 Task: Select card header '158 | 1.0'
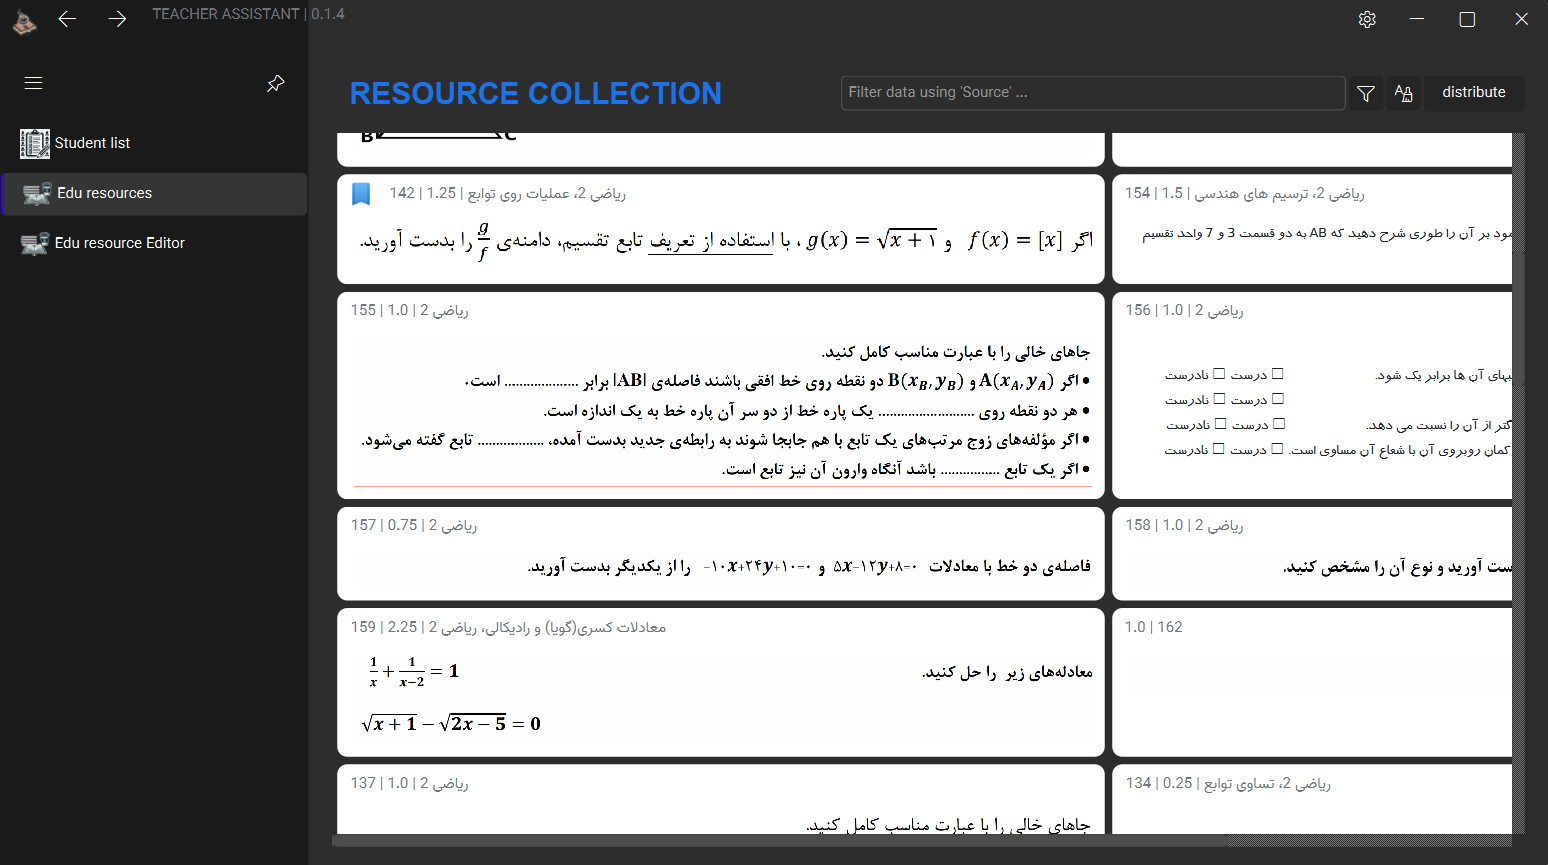pyautogui.click(x=1184, y=526)
